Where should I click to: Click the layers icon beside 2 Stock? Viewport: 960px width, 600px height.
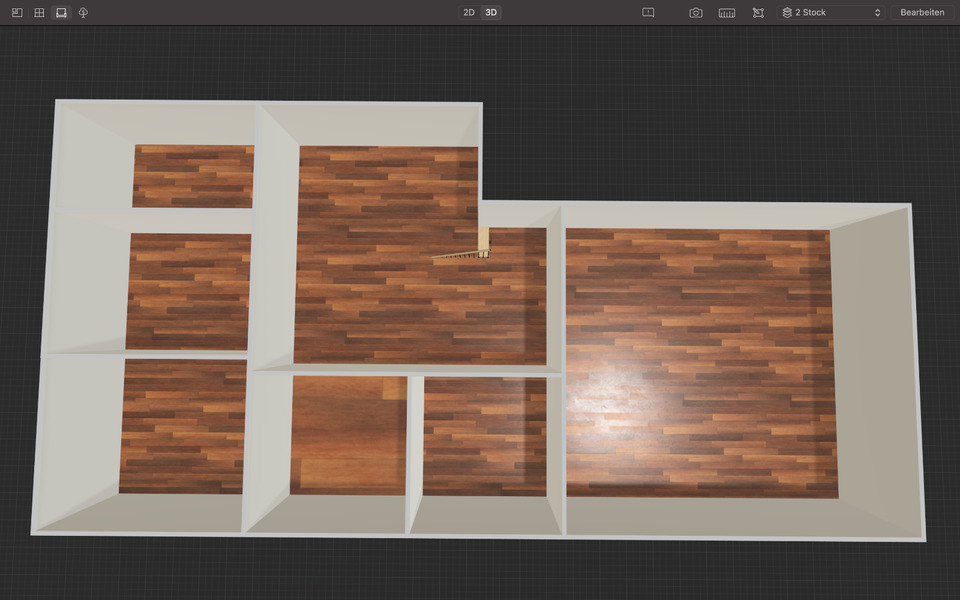787,13
